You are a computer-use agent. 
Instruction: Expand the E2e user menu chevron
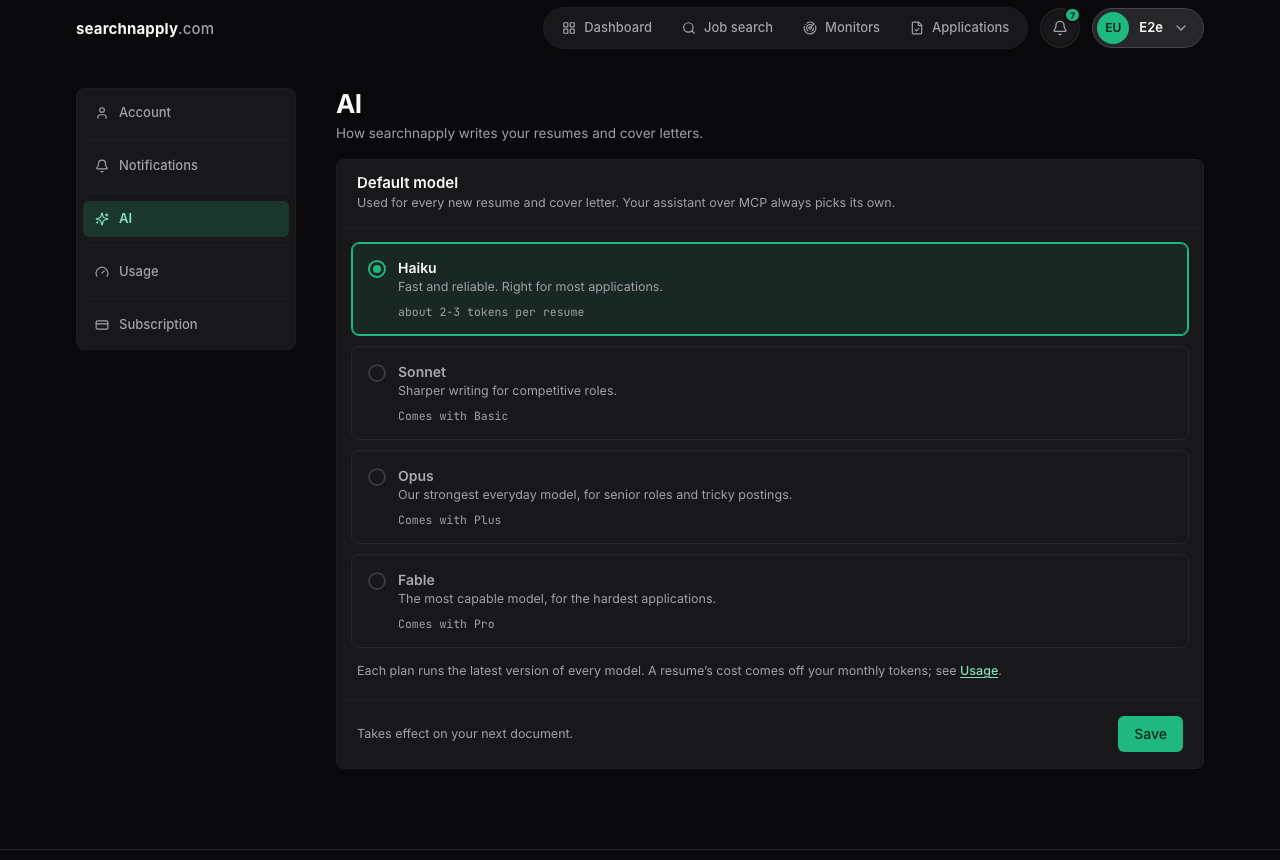pos(1181,28)
